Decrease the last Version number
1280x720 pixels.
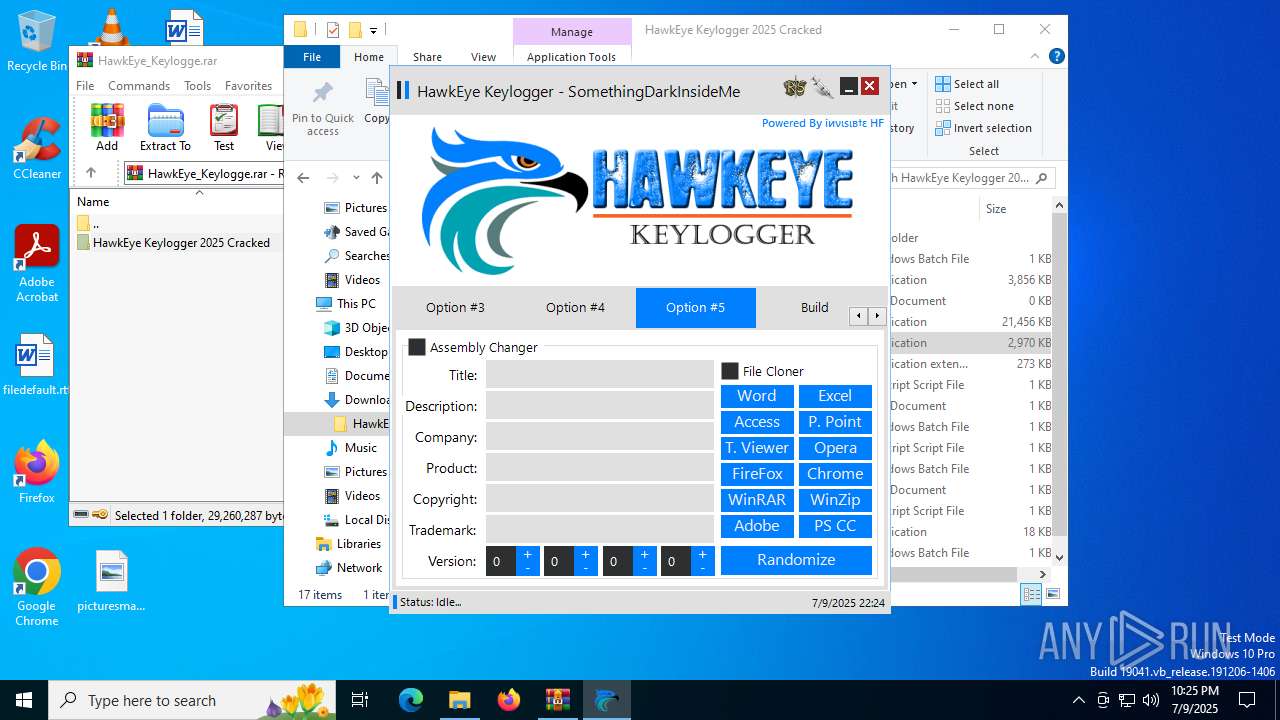[703, 568]
